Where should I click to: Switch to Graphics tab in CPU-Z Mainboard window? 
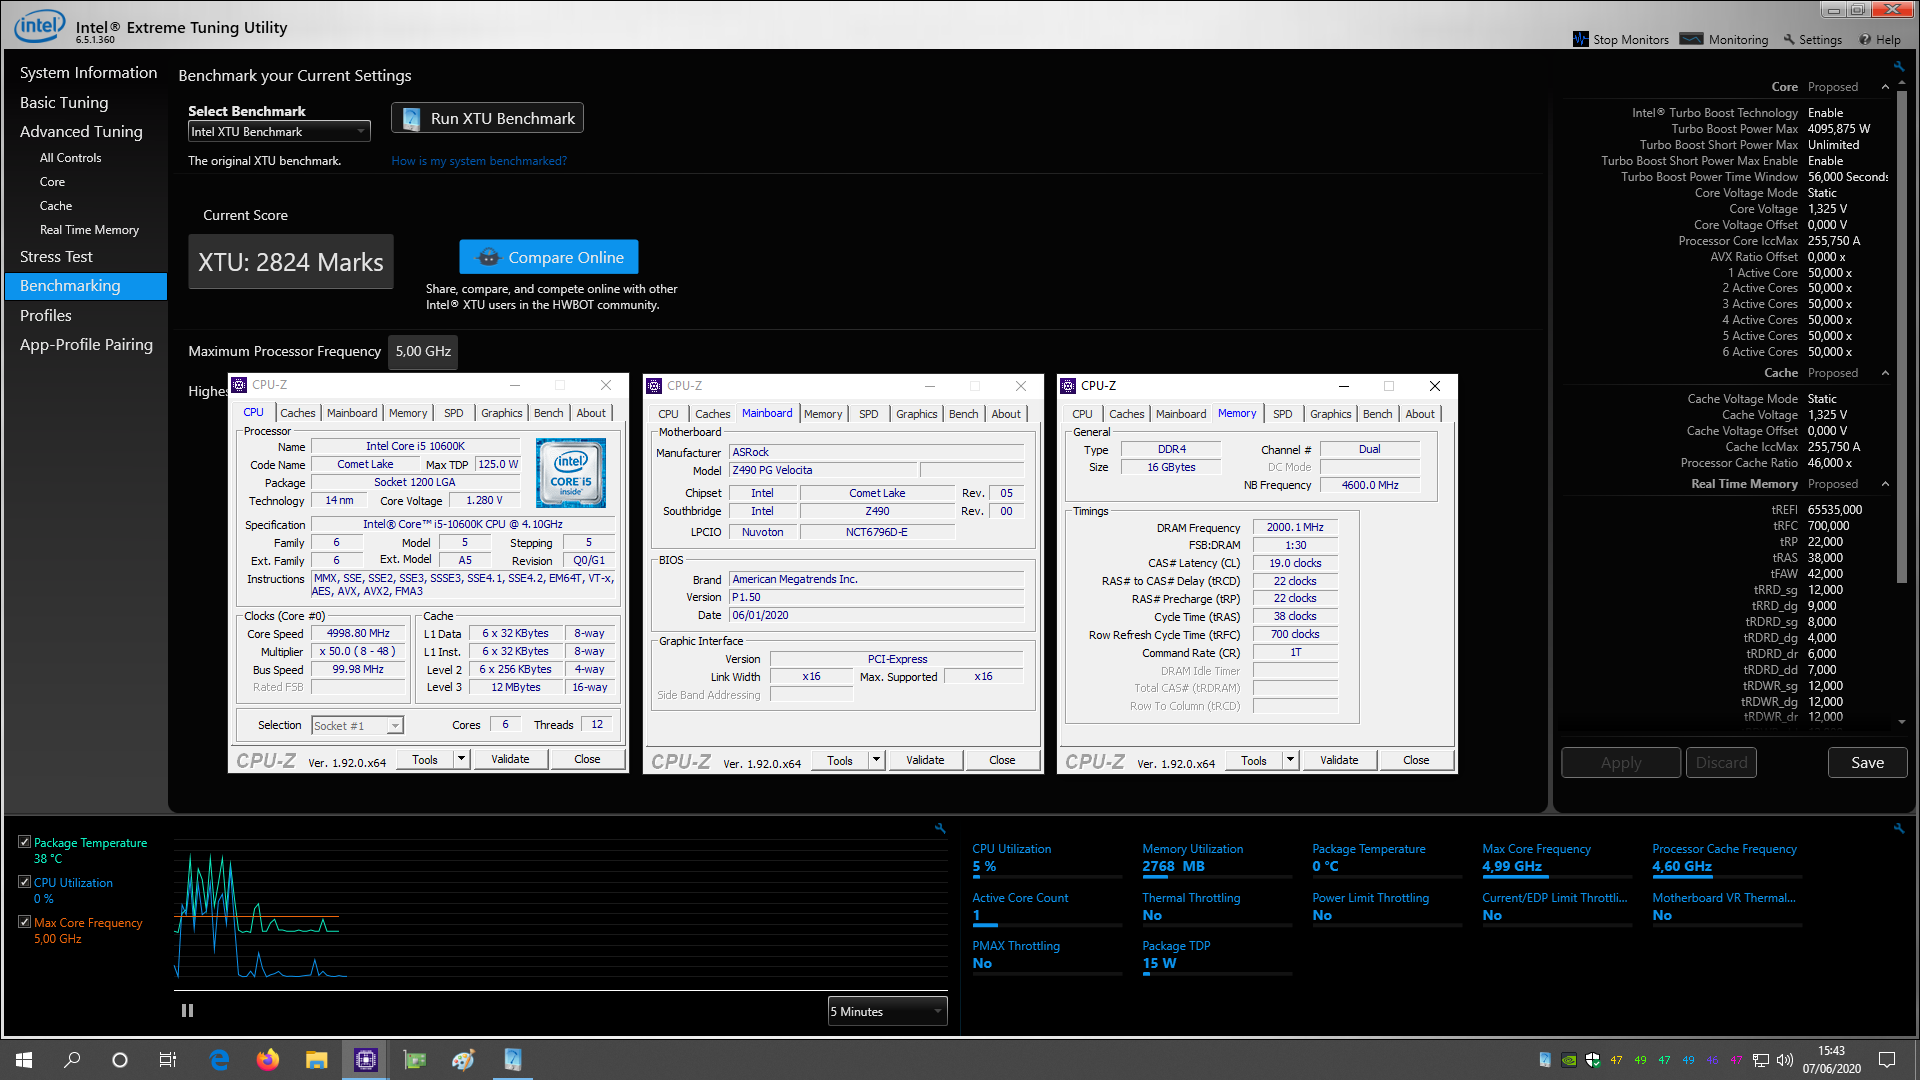916,414
